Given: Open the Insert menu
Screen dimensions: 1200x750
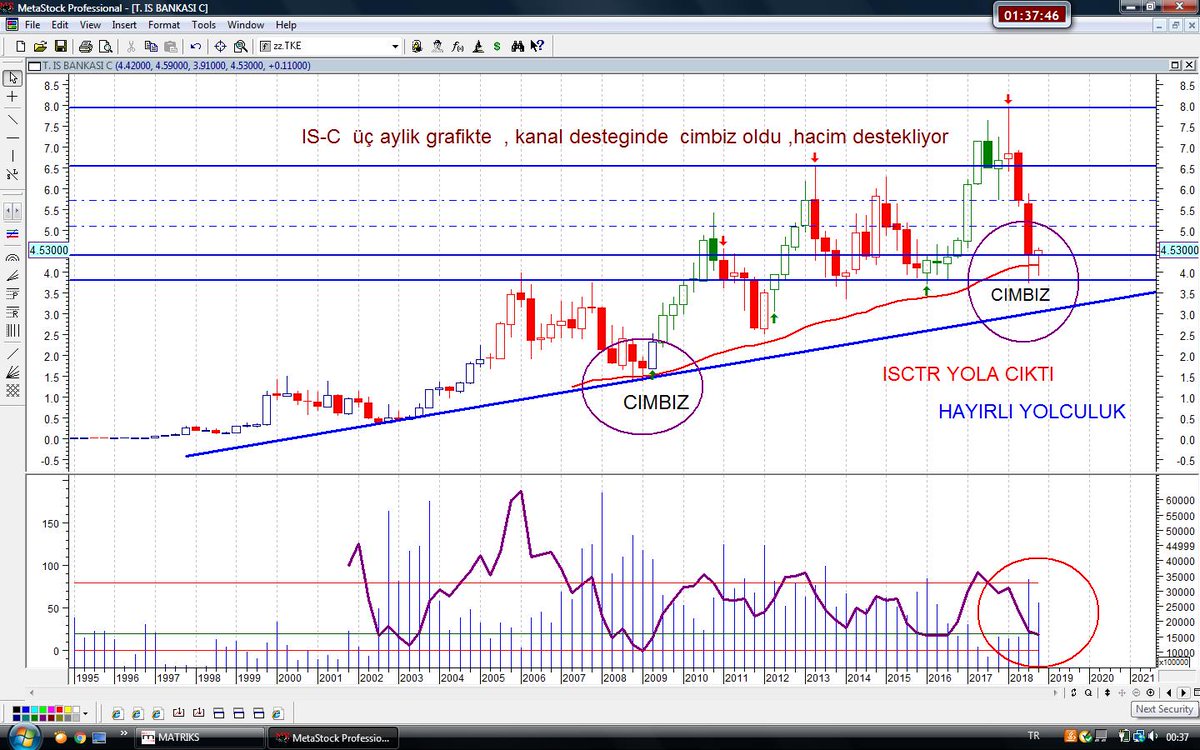Looking at the screenshot, I should click(x=125, y=24).
